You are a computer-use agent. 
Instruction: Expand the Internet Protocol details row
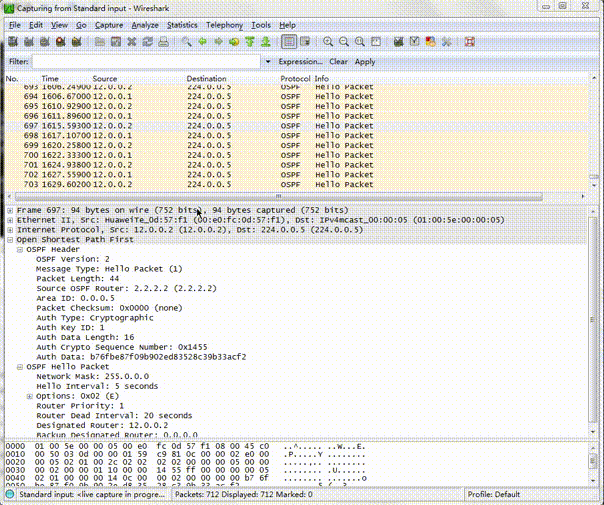point(10,230)
